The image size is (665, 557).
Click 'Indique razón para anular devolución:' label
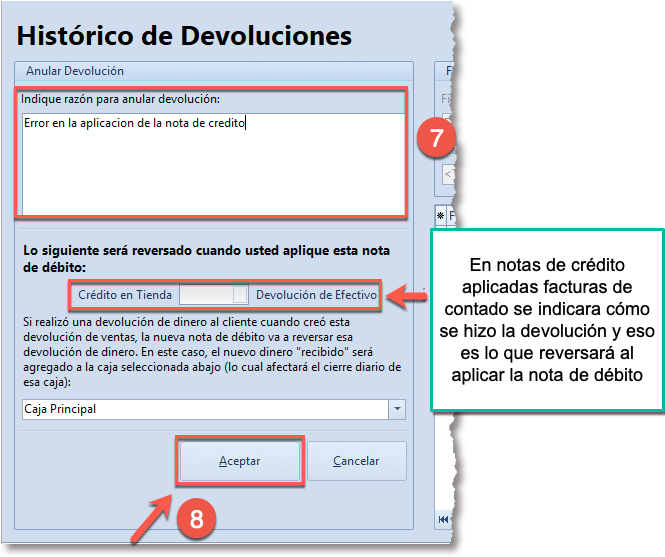coord(120,99)
